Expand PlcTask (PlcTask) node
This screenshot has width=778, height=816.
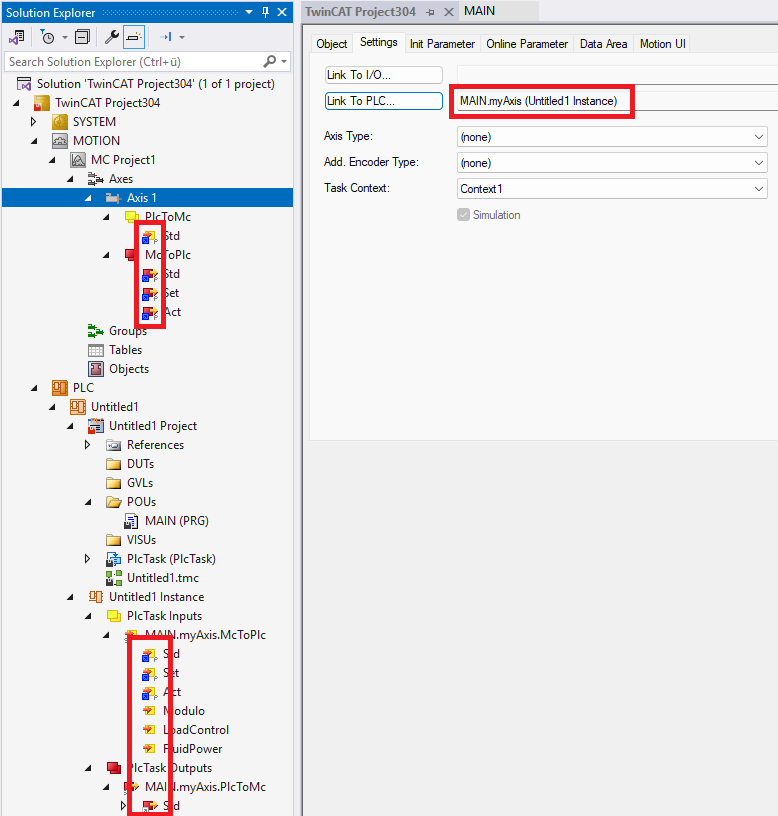[x=87, y=559]
